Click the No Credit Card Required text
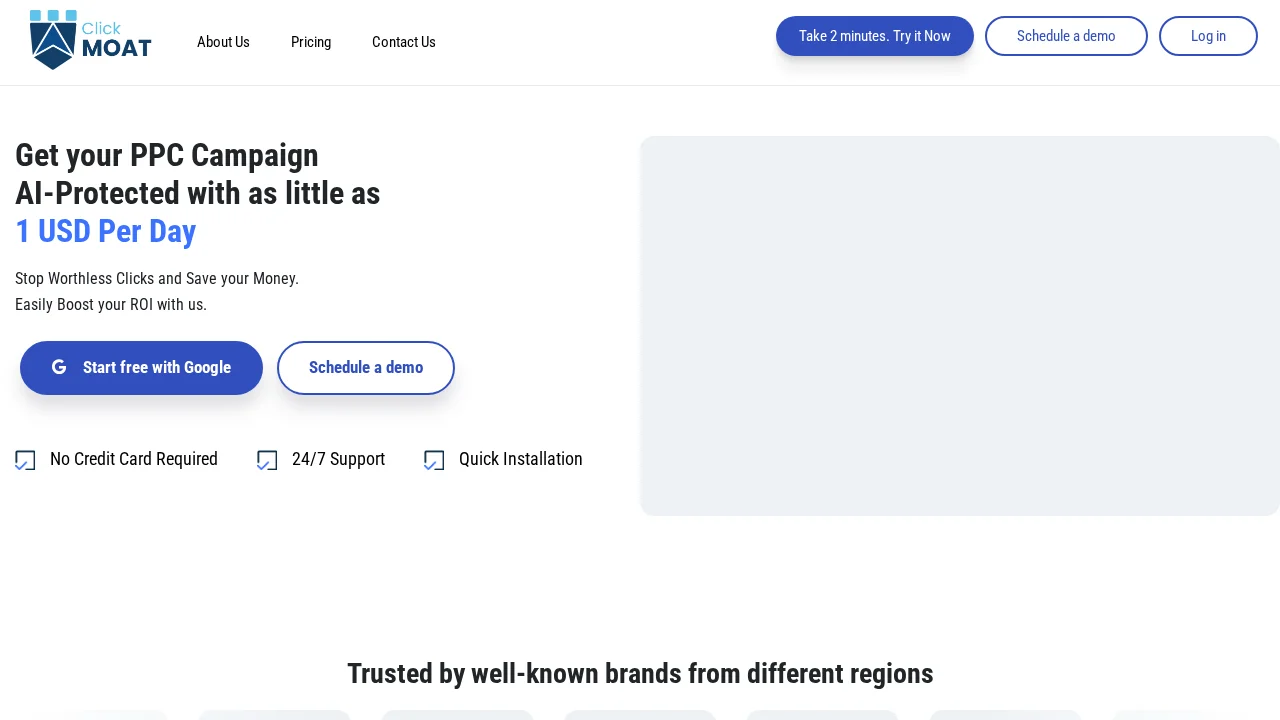1280x720 pixels. 134,459
